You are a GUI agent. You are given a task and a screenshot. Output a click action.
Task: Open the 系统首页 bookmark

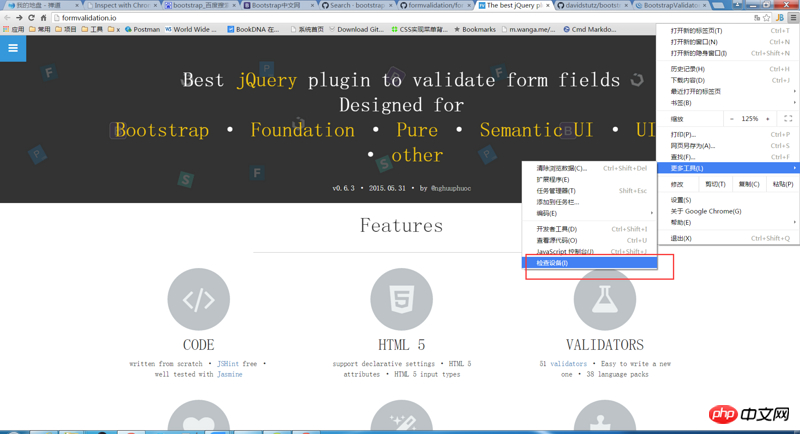point(307,30)
